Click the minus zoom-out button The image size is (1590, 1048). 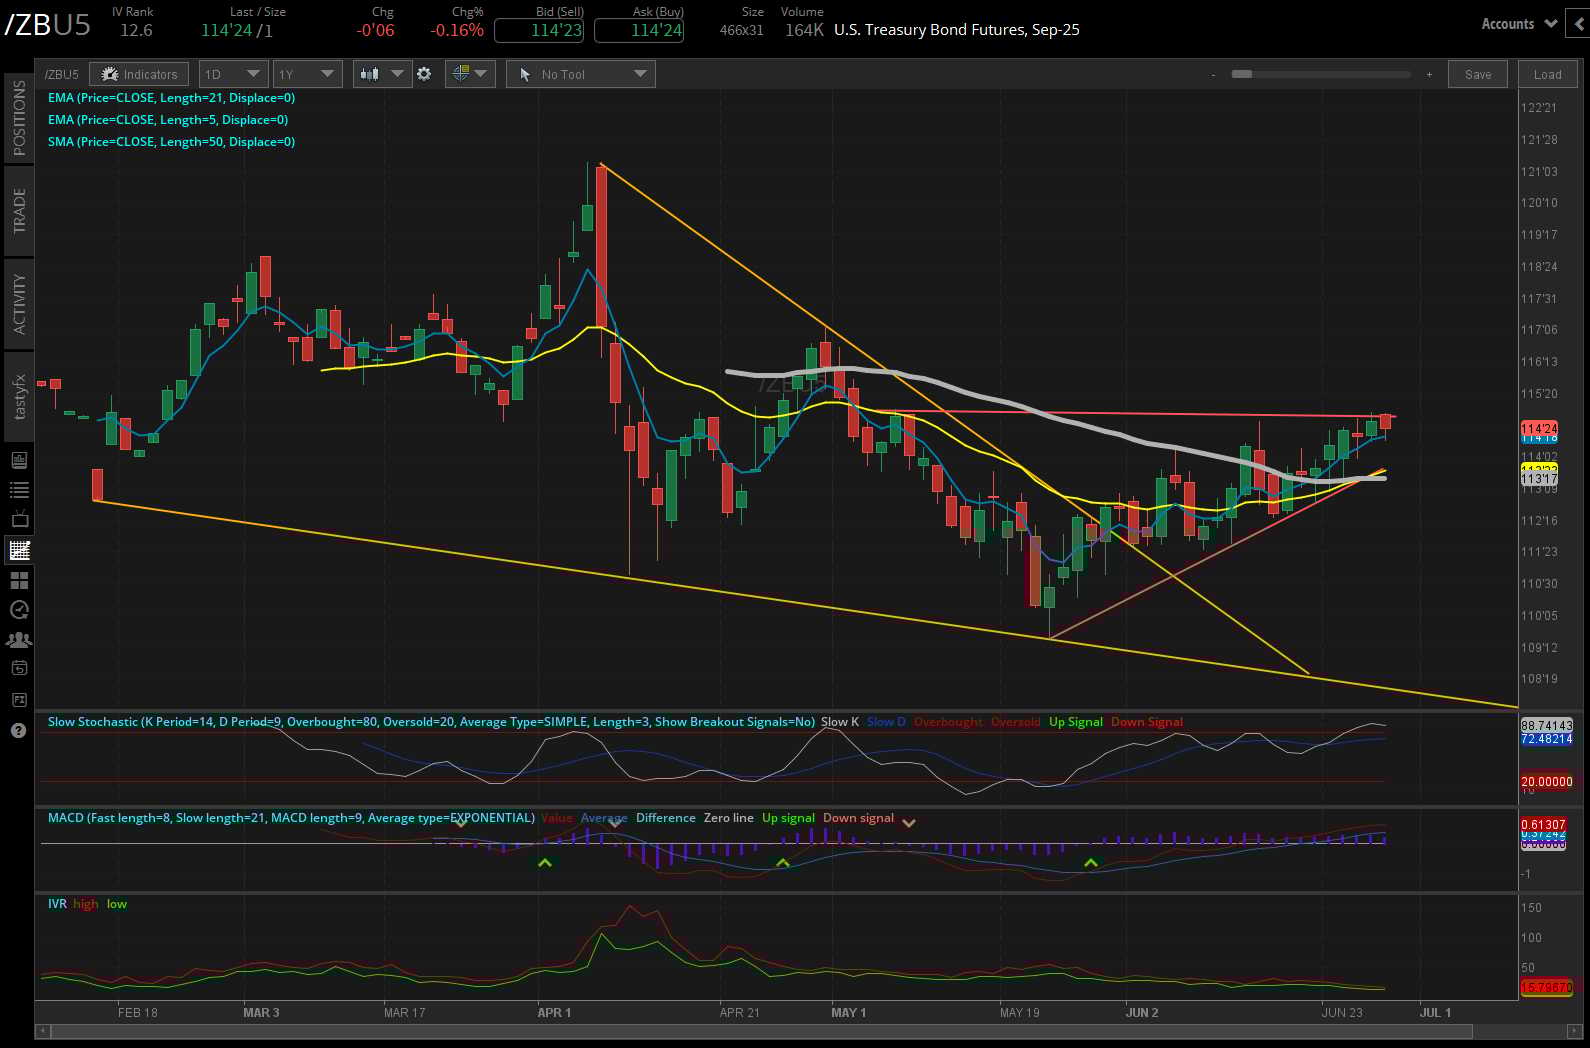pos(1213,75)
